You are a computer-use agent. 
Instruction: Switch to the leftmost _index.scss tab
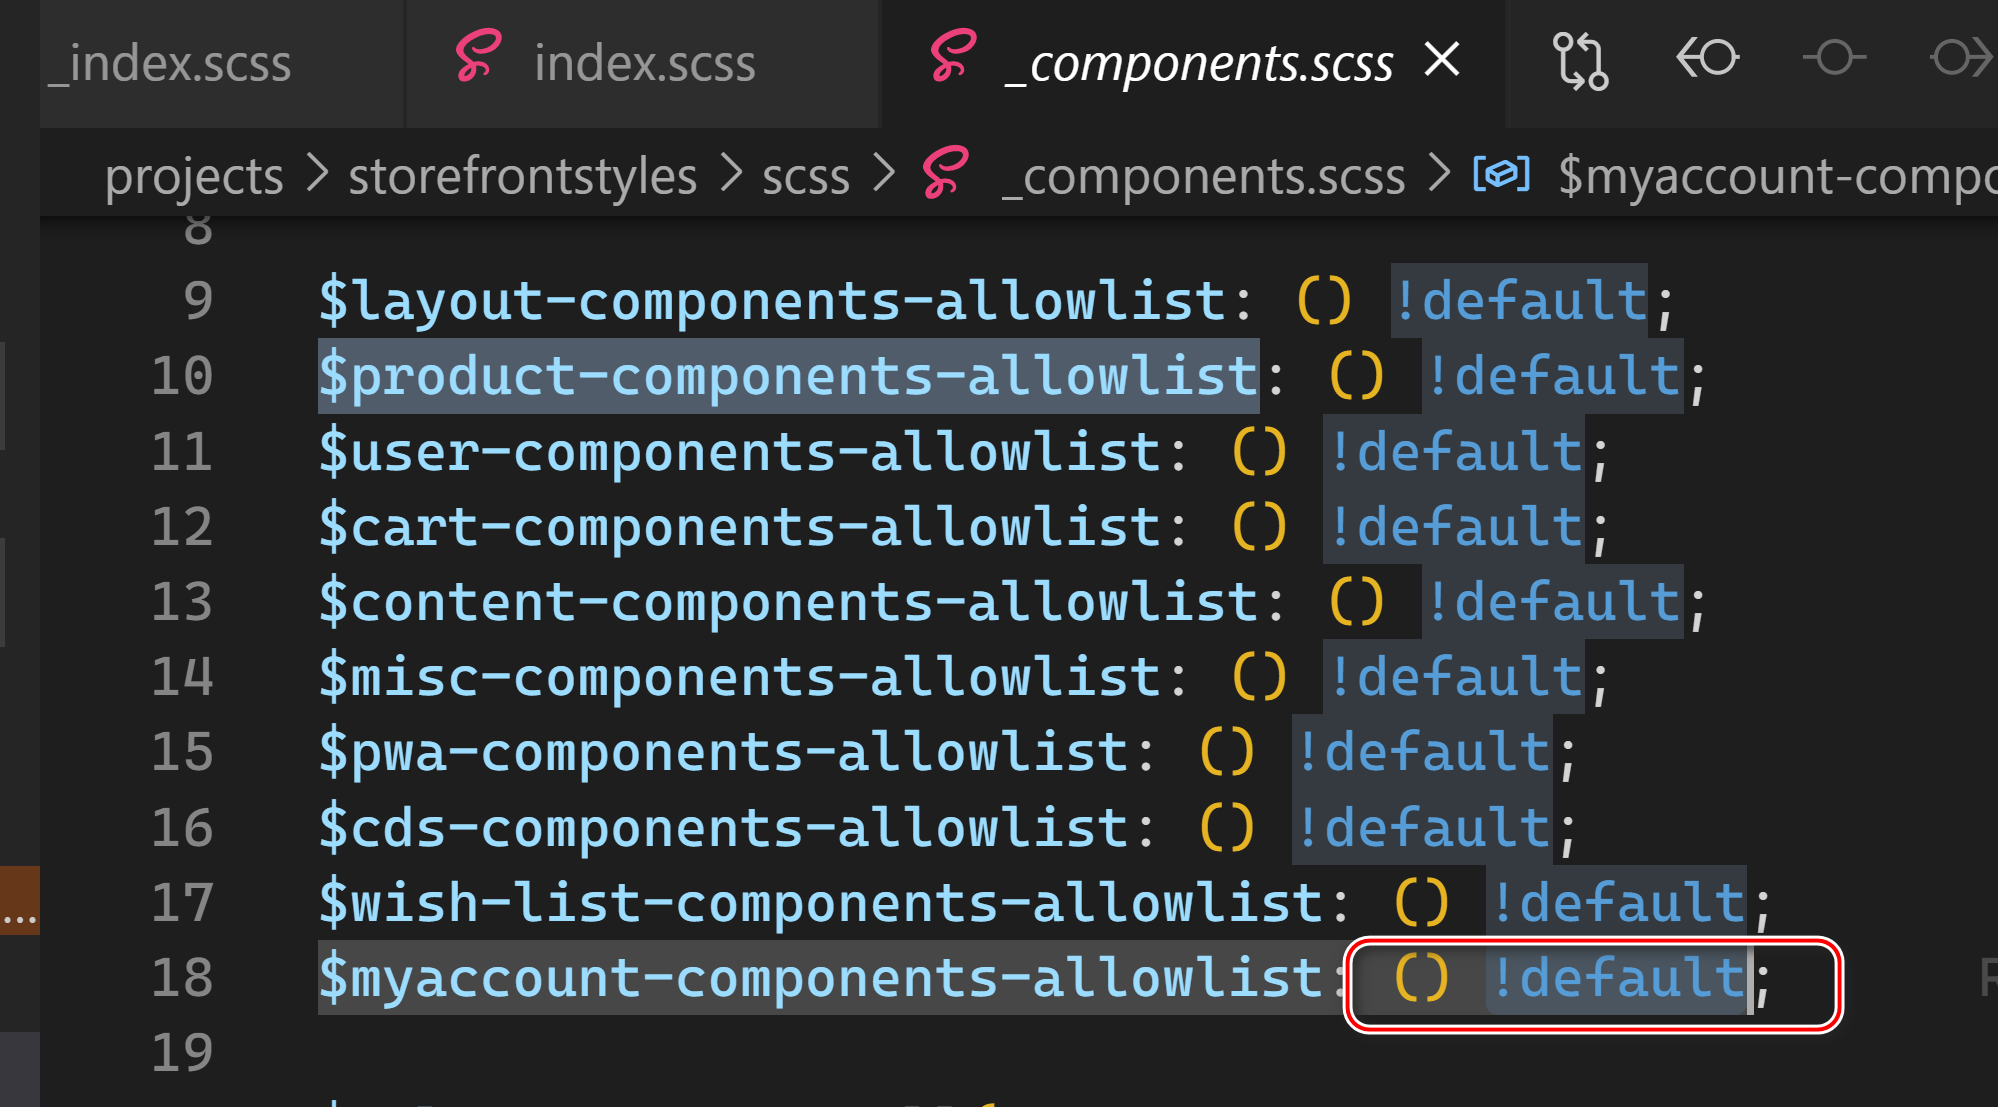tap(170, 64)
